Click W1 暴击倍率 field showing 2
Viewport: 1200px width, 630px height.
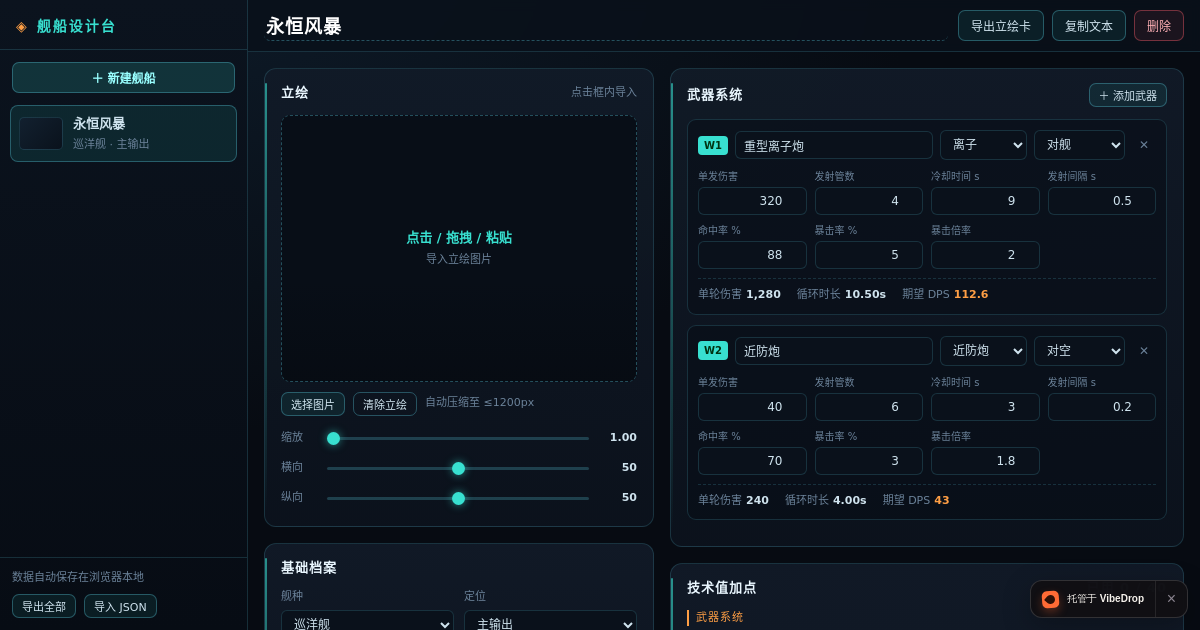[x=985, y=255]
